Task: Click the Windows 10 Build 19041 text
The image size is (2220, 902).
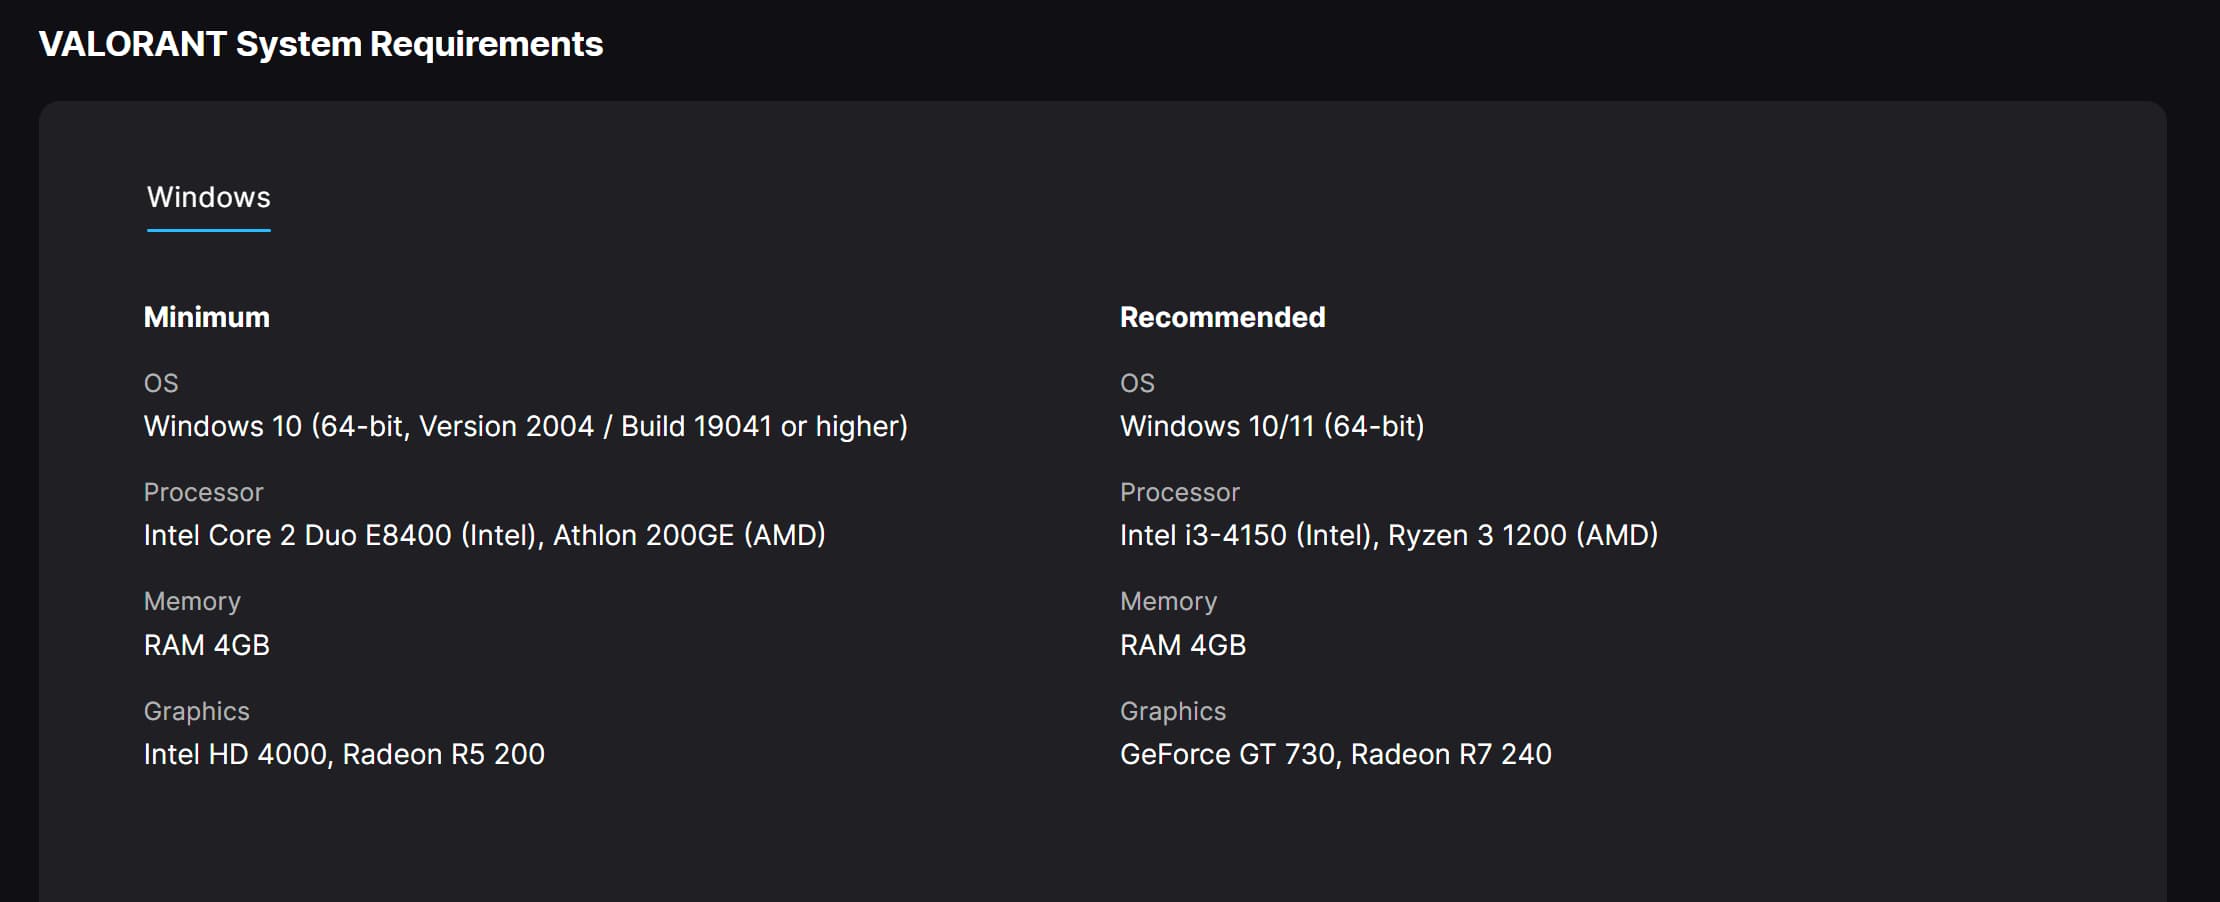Action: (x=525, y=427)
